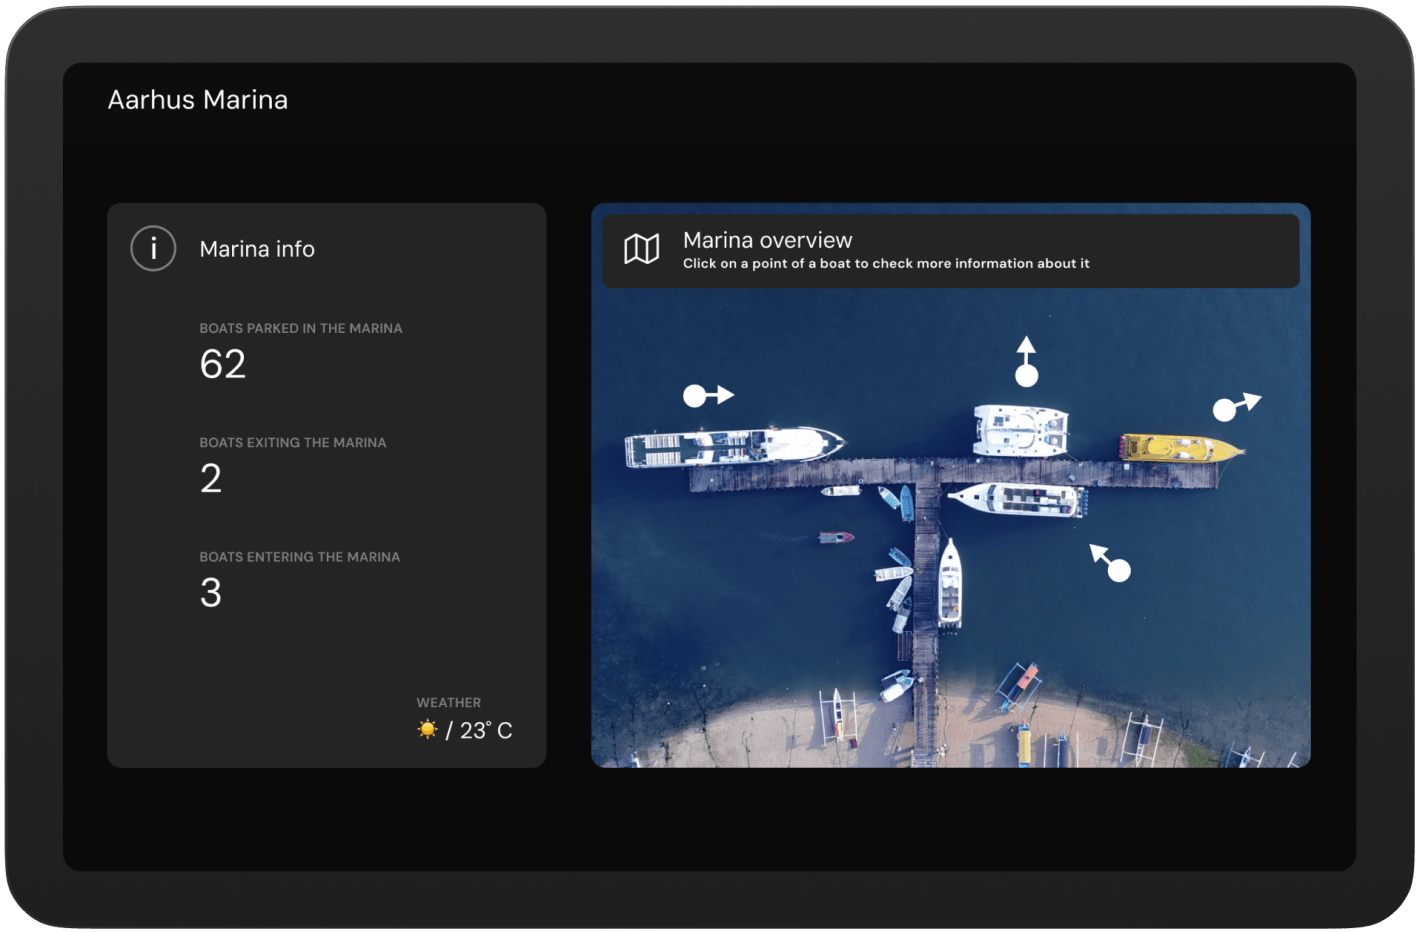1420x932 pixels.
Task: Click the WEATHER label
Action: coord(449,703)
